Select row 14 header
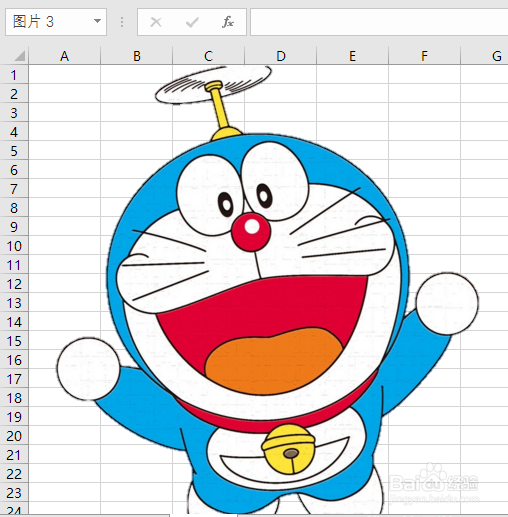Screen dimensions: 508x517 14,321
